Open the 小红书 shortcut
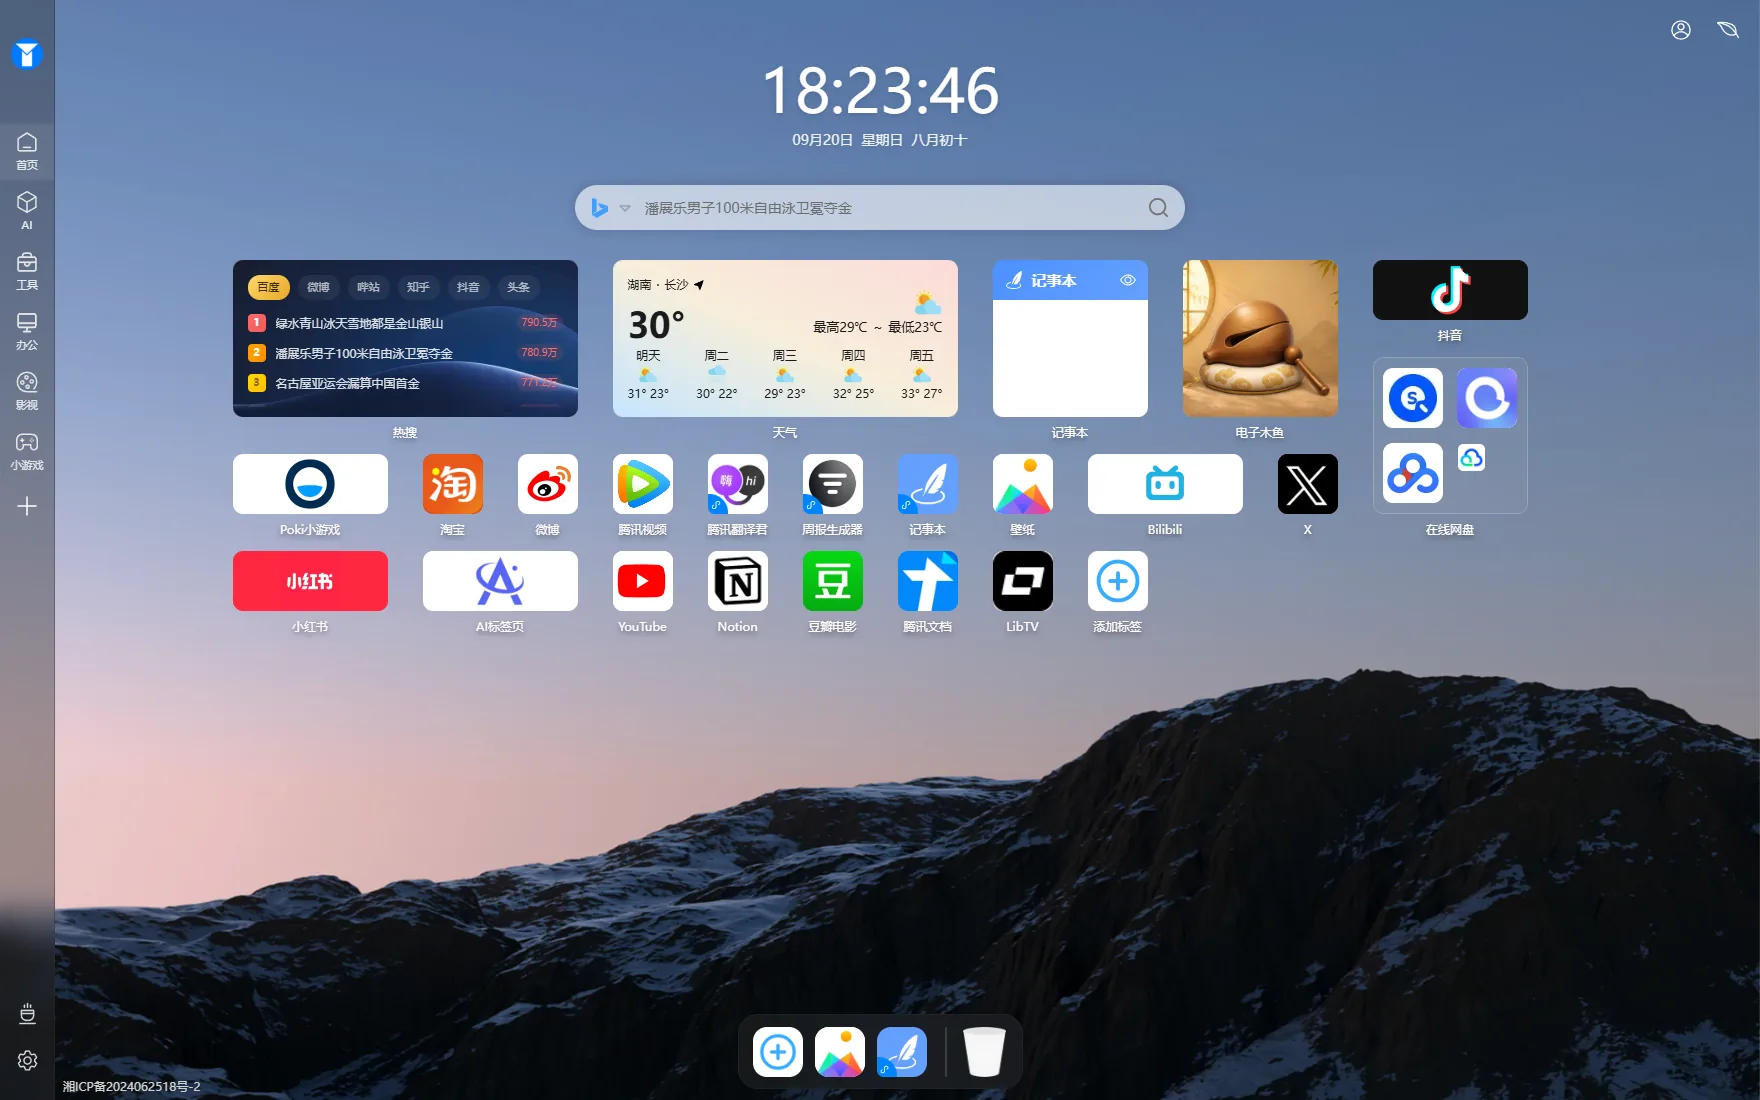The height and width of the screenshot is (1100, 1760). coord(310,581)
